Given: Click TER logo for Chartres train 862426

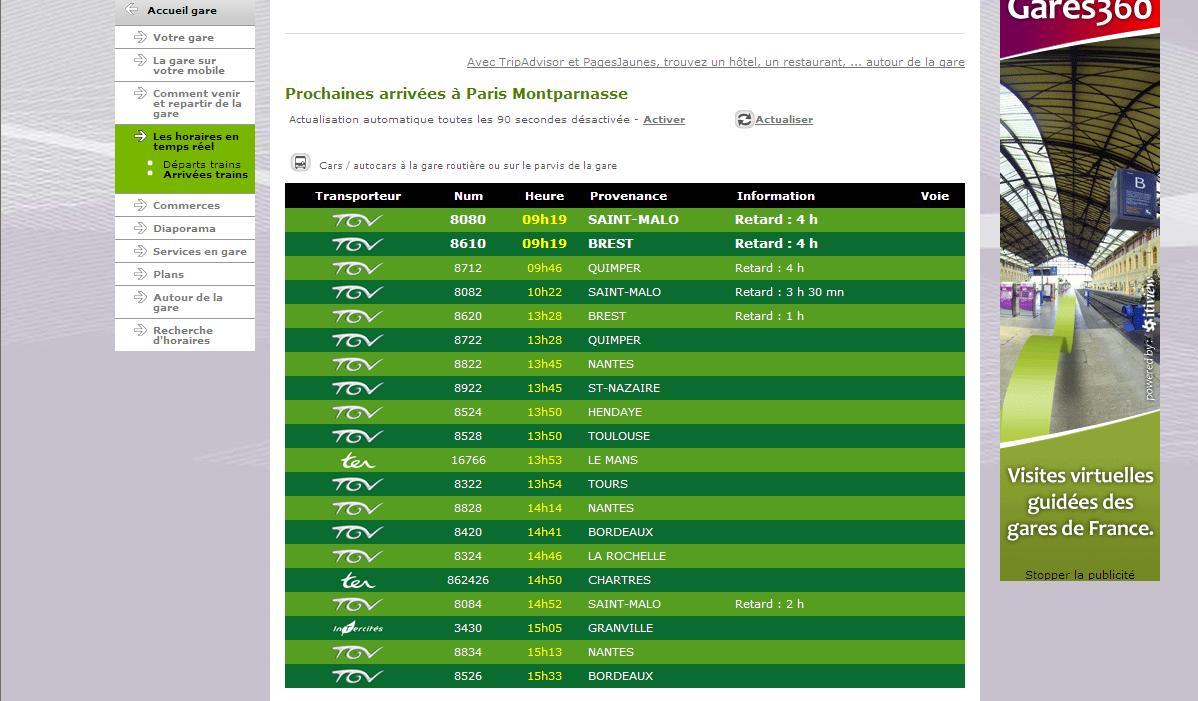Looking at the screenshot, I should point(357,580).
